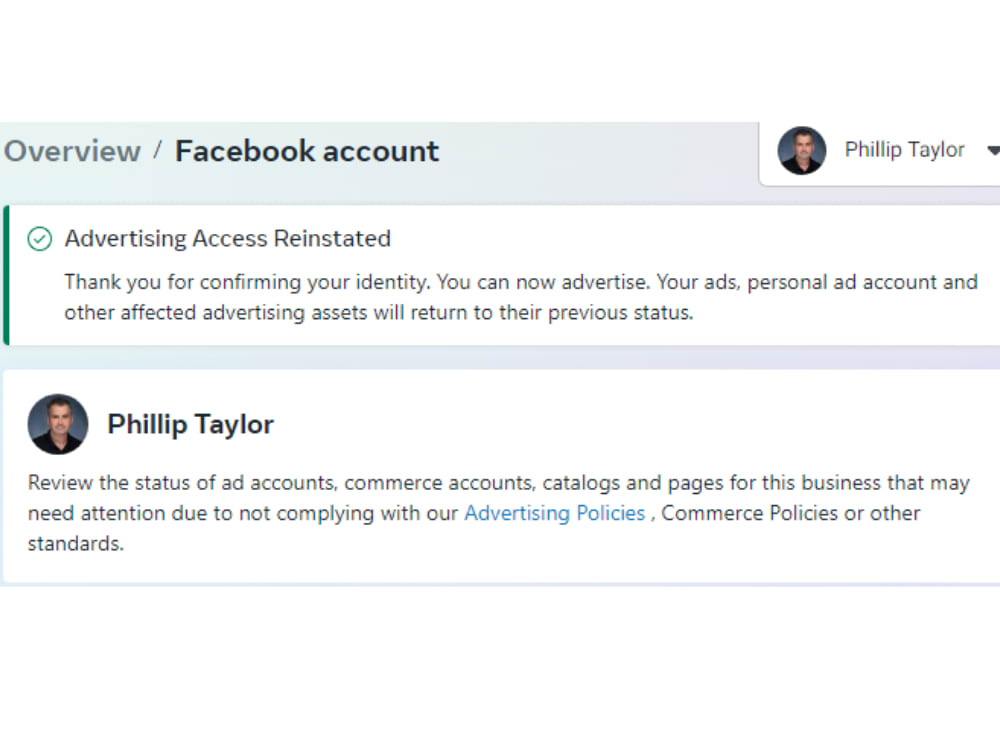The width and height of the screenshot is (1000, 750).
Task: Click the green left bar of notice
Action: pyautogui.click(x=6, y=275)
